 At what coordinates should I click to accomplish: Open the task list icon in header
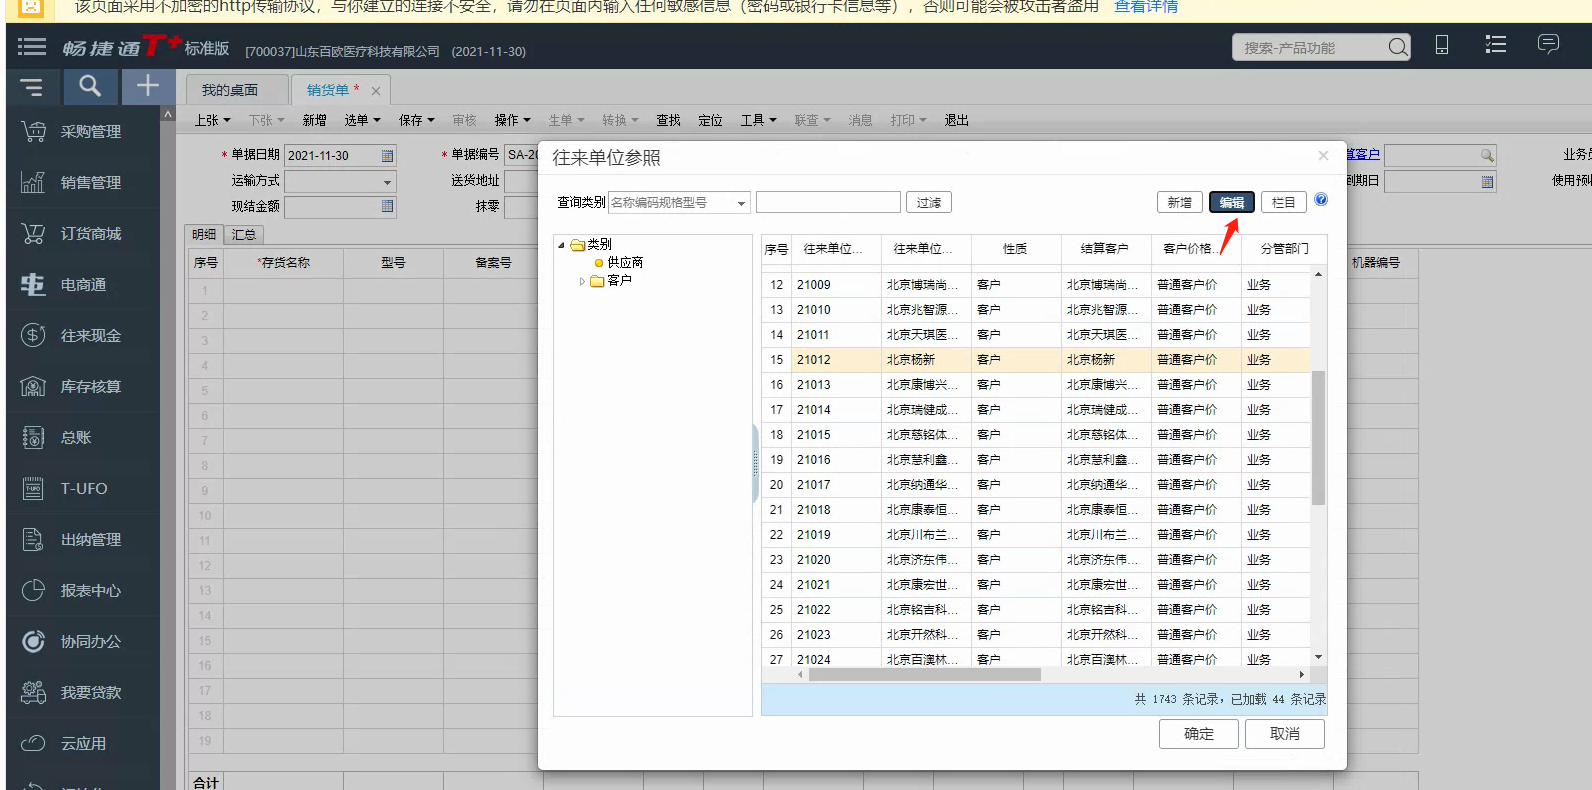pos(1496,45)
